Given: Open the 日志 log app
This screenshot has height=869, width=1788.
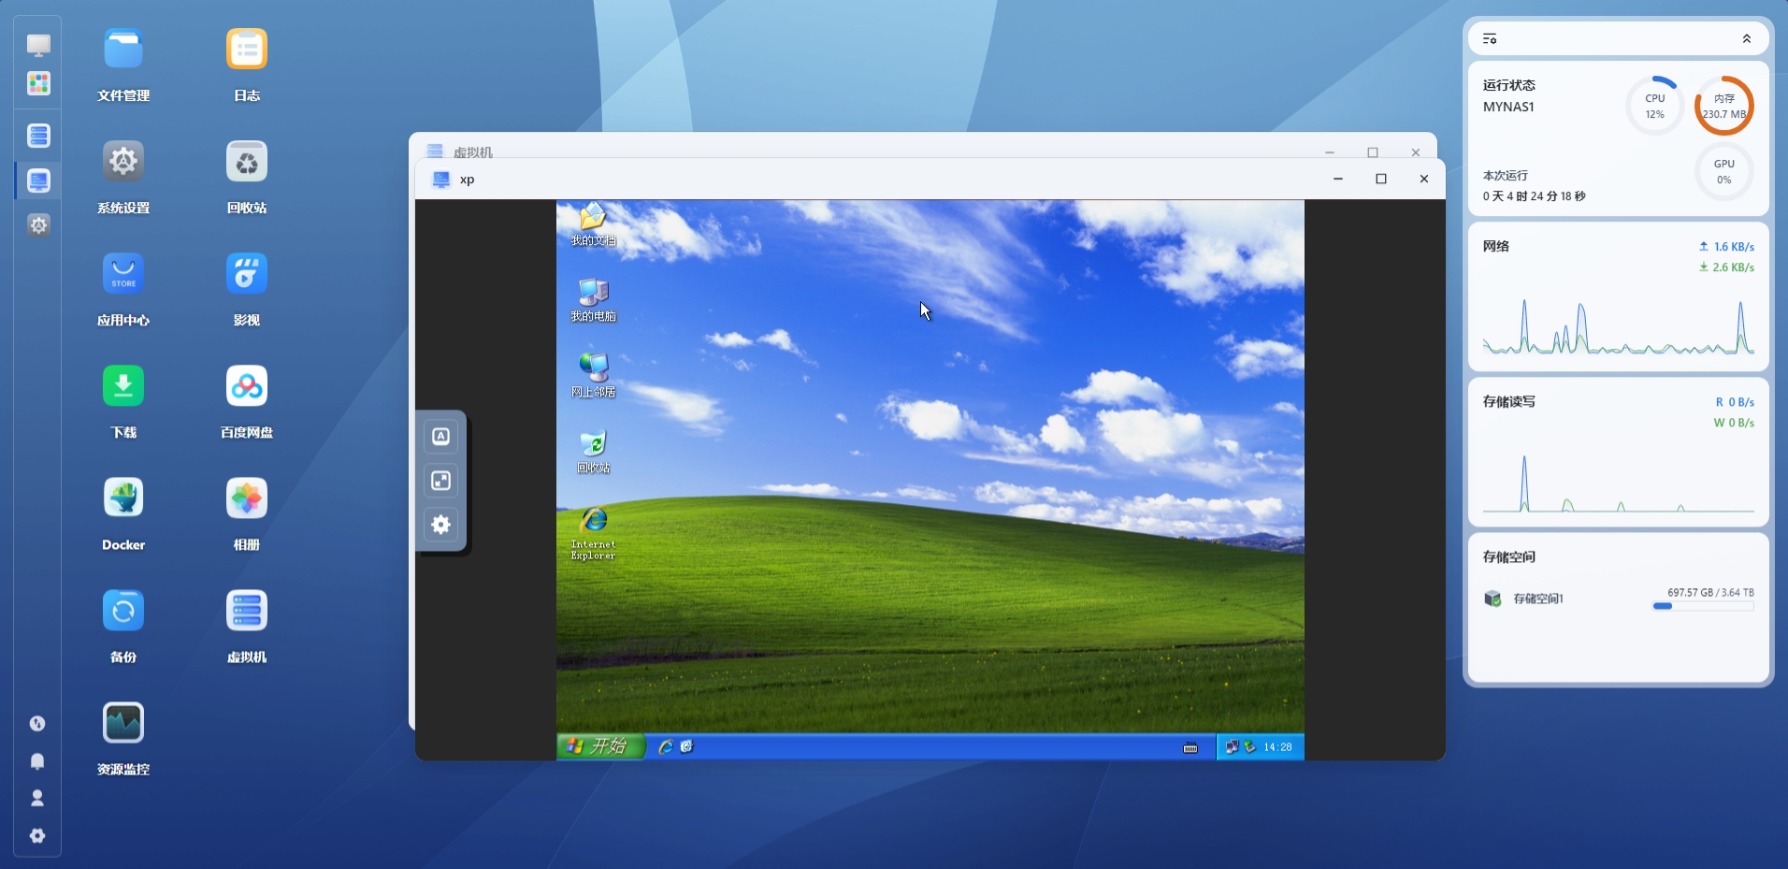Looking at the screenshot, I should click(x=246, y=50).
